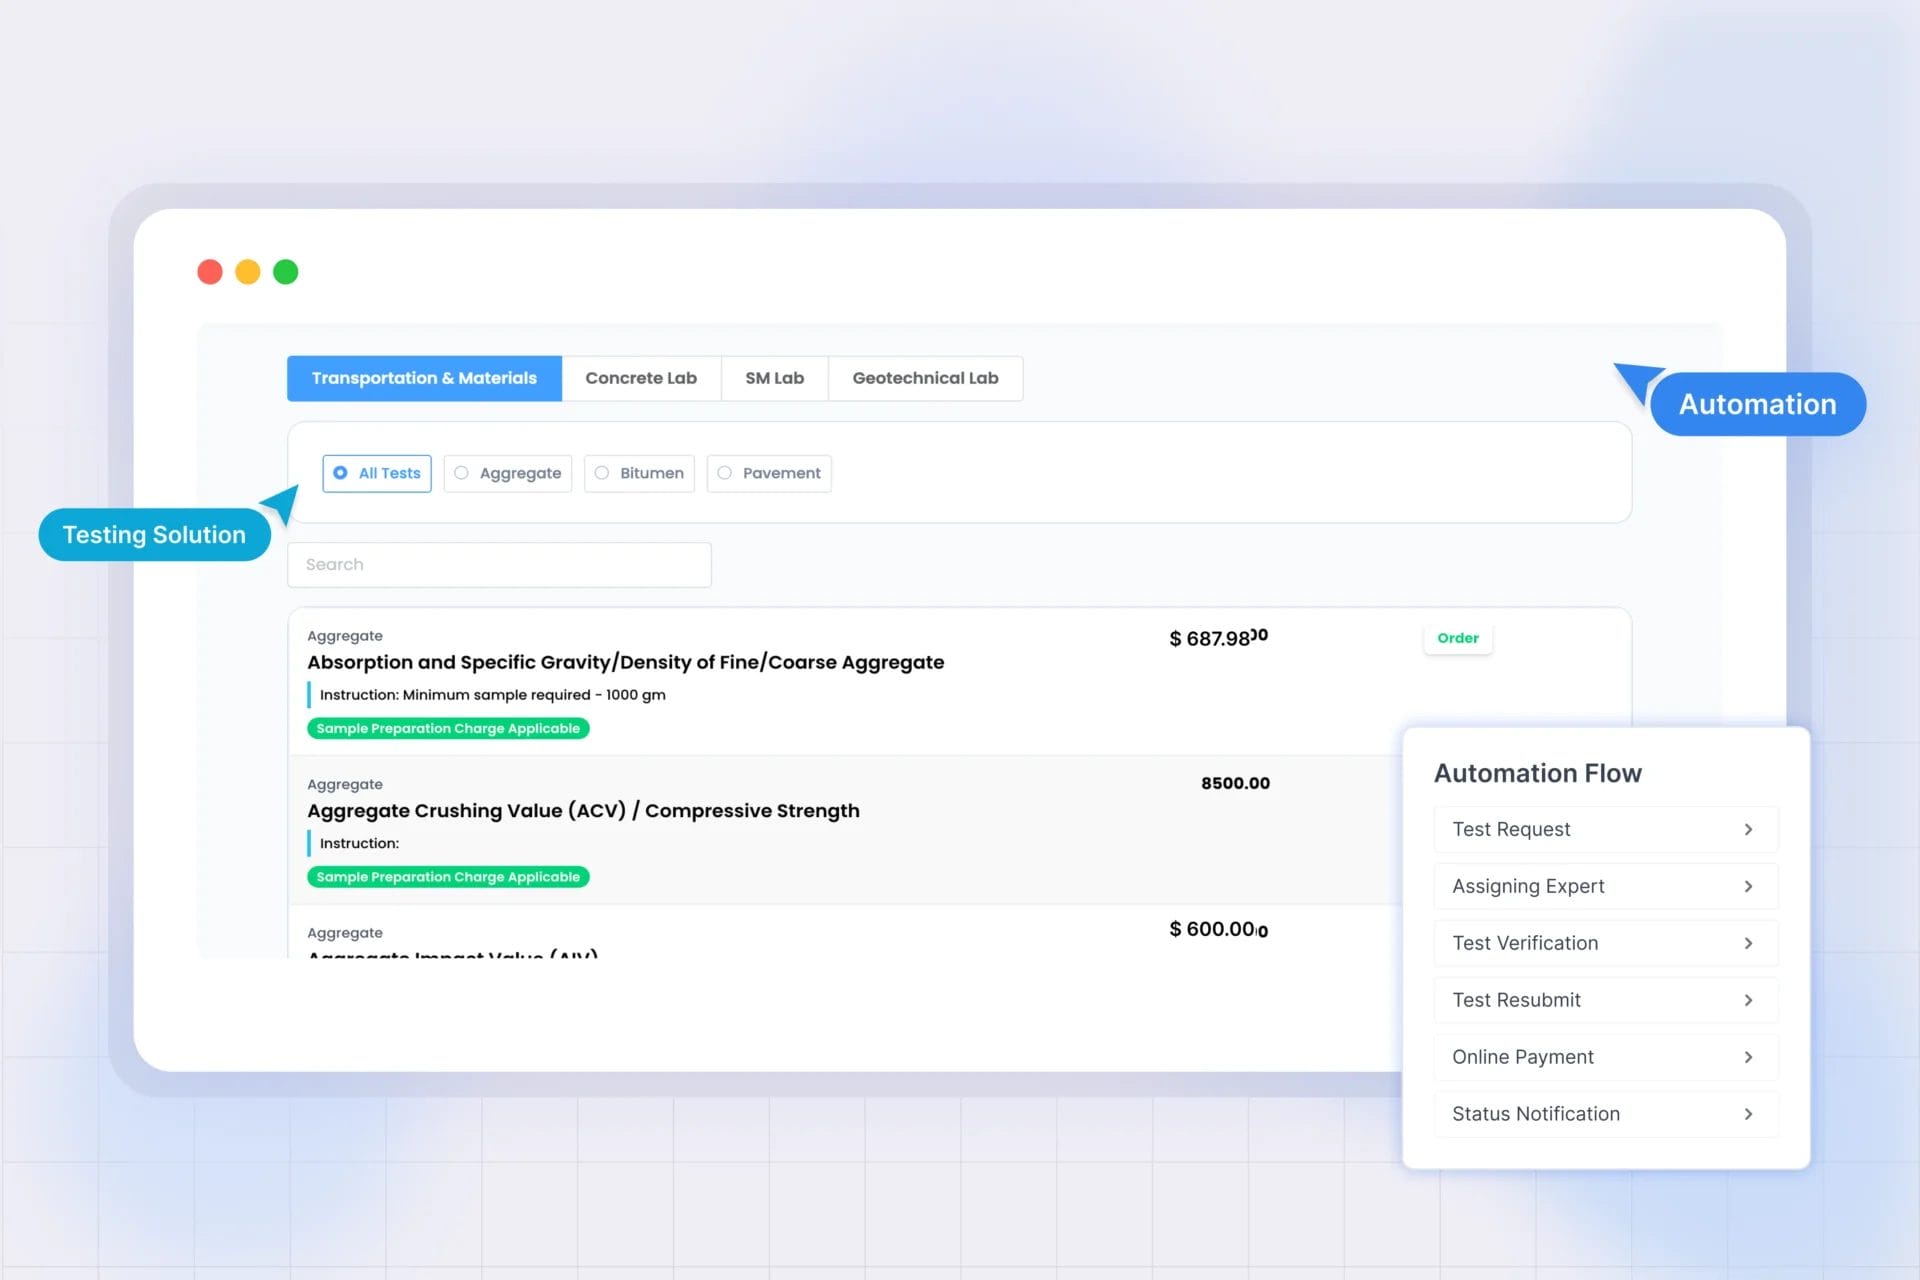1920x1280 pixels.
Task: Click the red window close dot
Action: pos(210,272)
